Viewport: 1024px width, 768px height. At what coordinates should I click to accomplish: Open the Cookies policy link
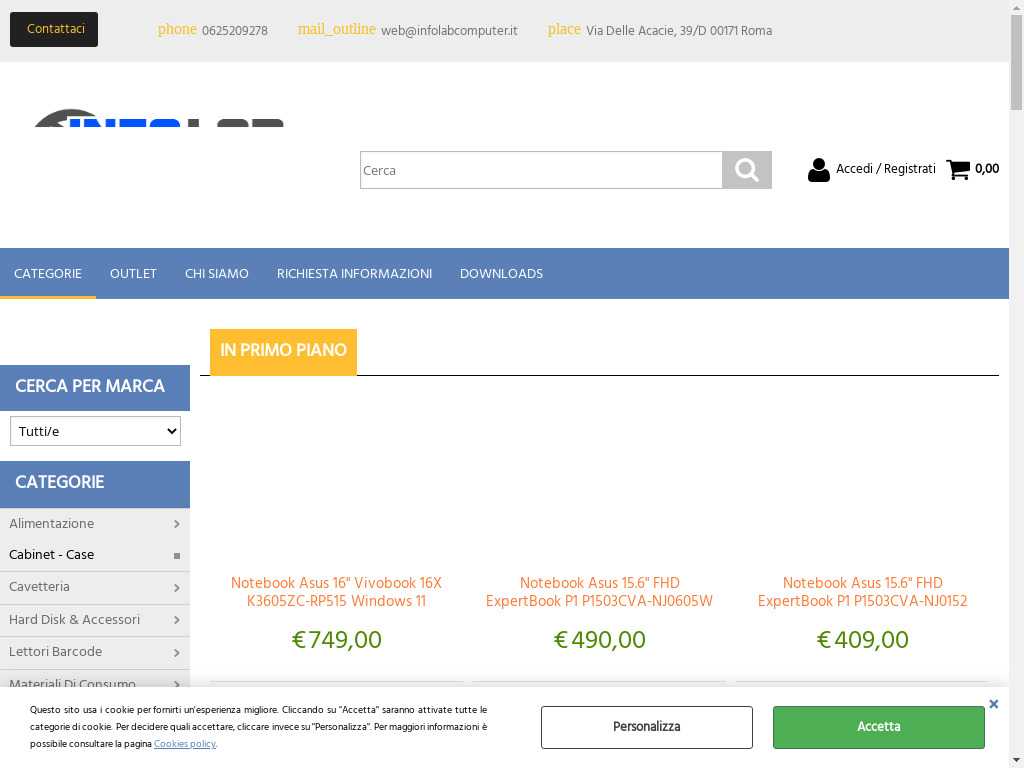click(x=184, y=744)
